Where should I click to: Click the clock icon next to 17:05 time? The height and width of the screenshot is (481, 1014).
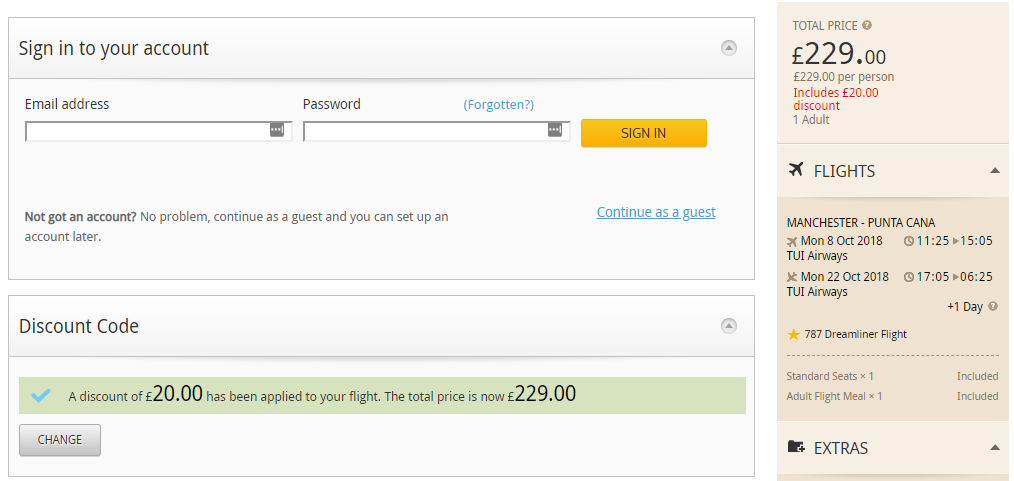click(909, 277)
